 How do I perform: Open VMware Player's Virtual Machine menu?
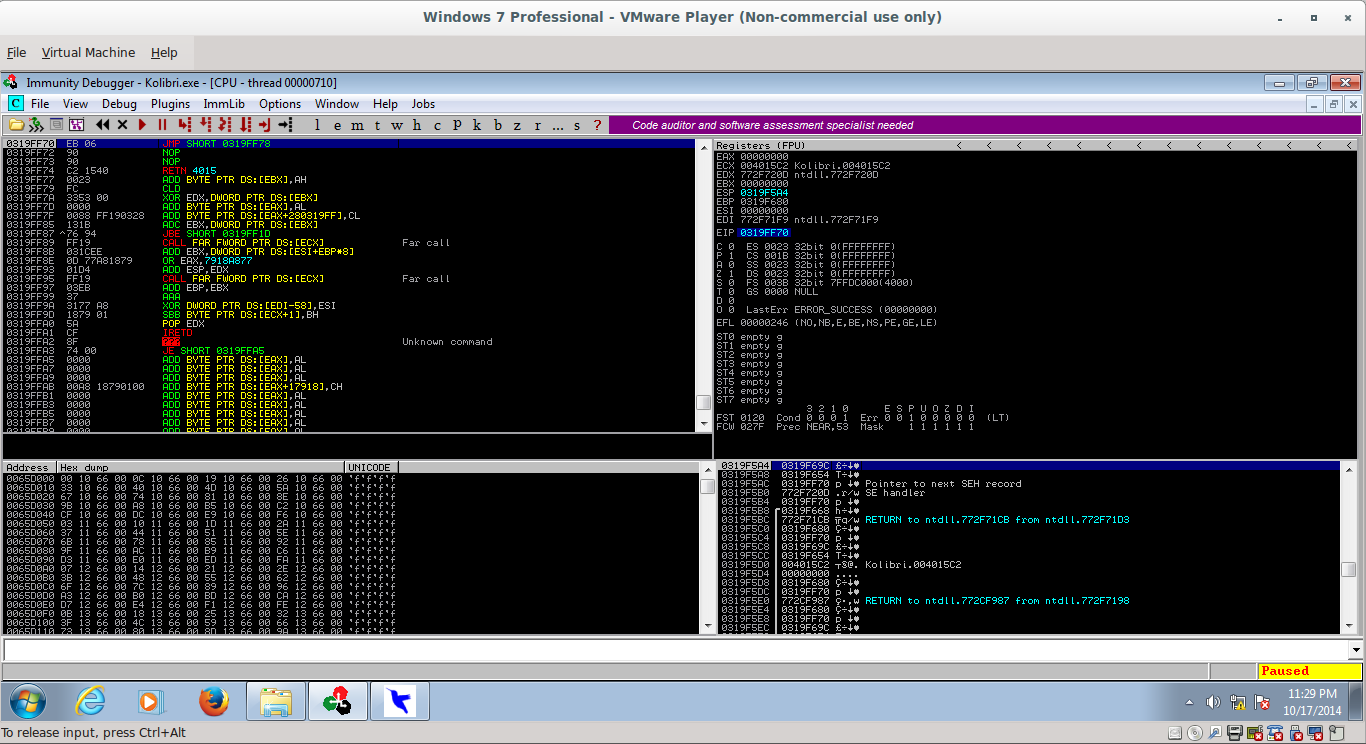coord(88,52)
